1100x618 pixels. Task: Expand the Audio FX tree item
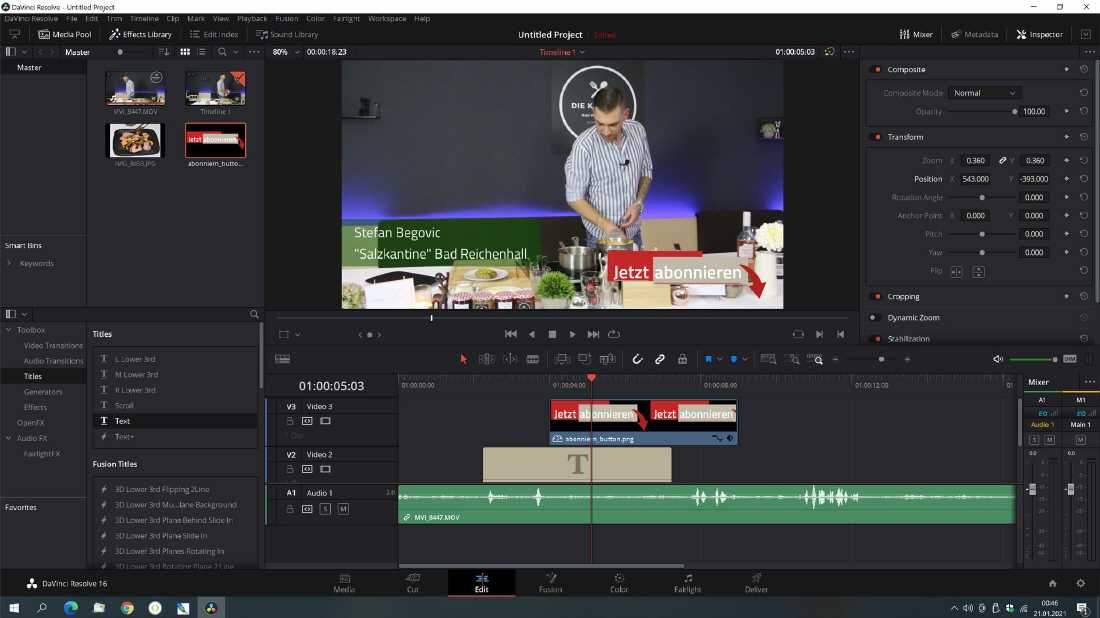(x=9, y=438)
